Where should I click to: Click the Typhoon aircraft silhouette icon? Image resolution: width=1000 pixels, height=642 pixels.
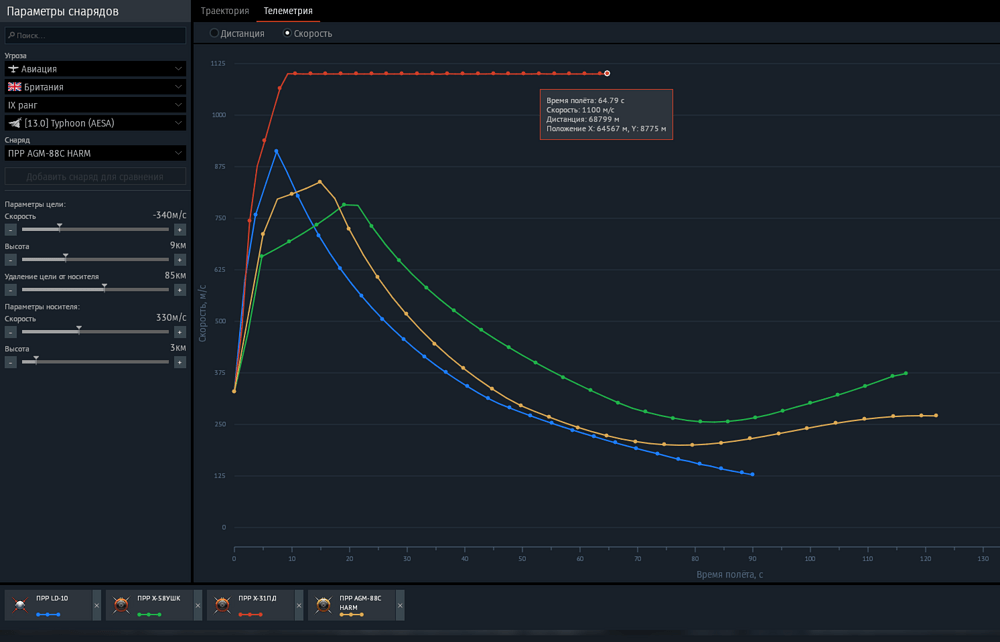[15, 123]
